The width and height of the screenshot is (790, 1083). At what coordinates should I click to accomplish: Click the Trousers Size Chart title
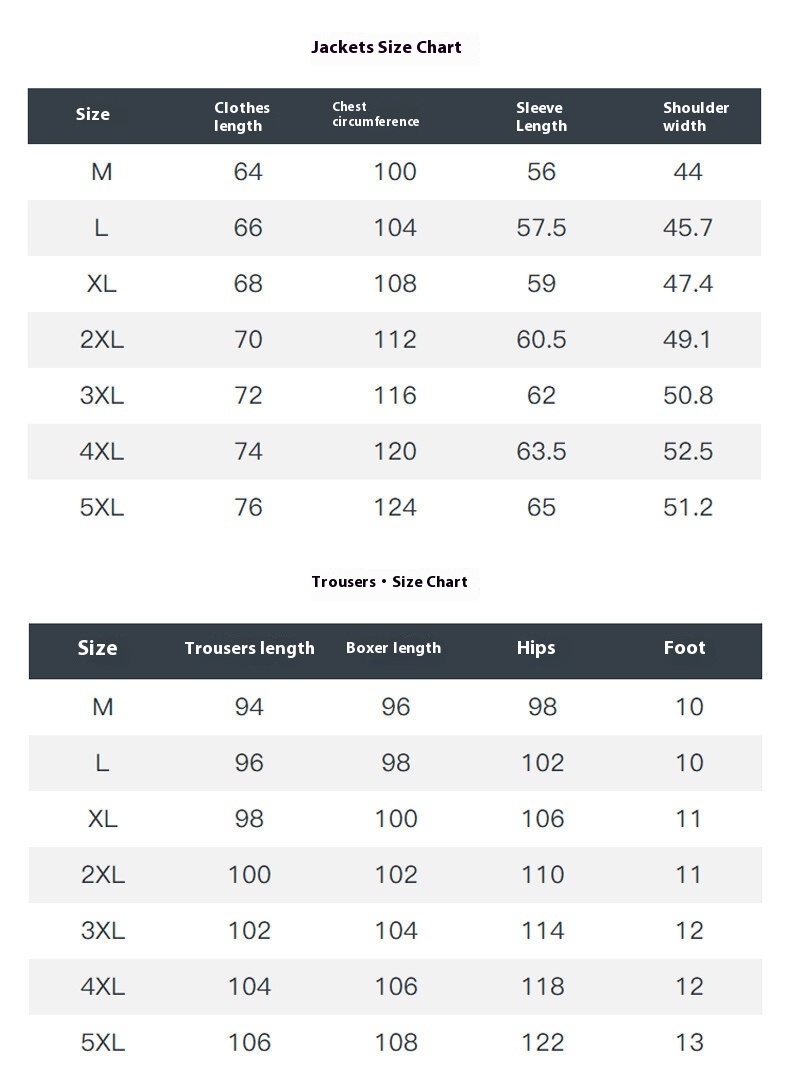tap(389, 582)
